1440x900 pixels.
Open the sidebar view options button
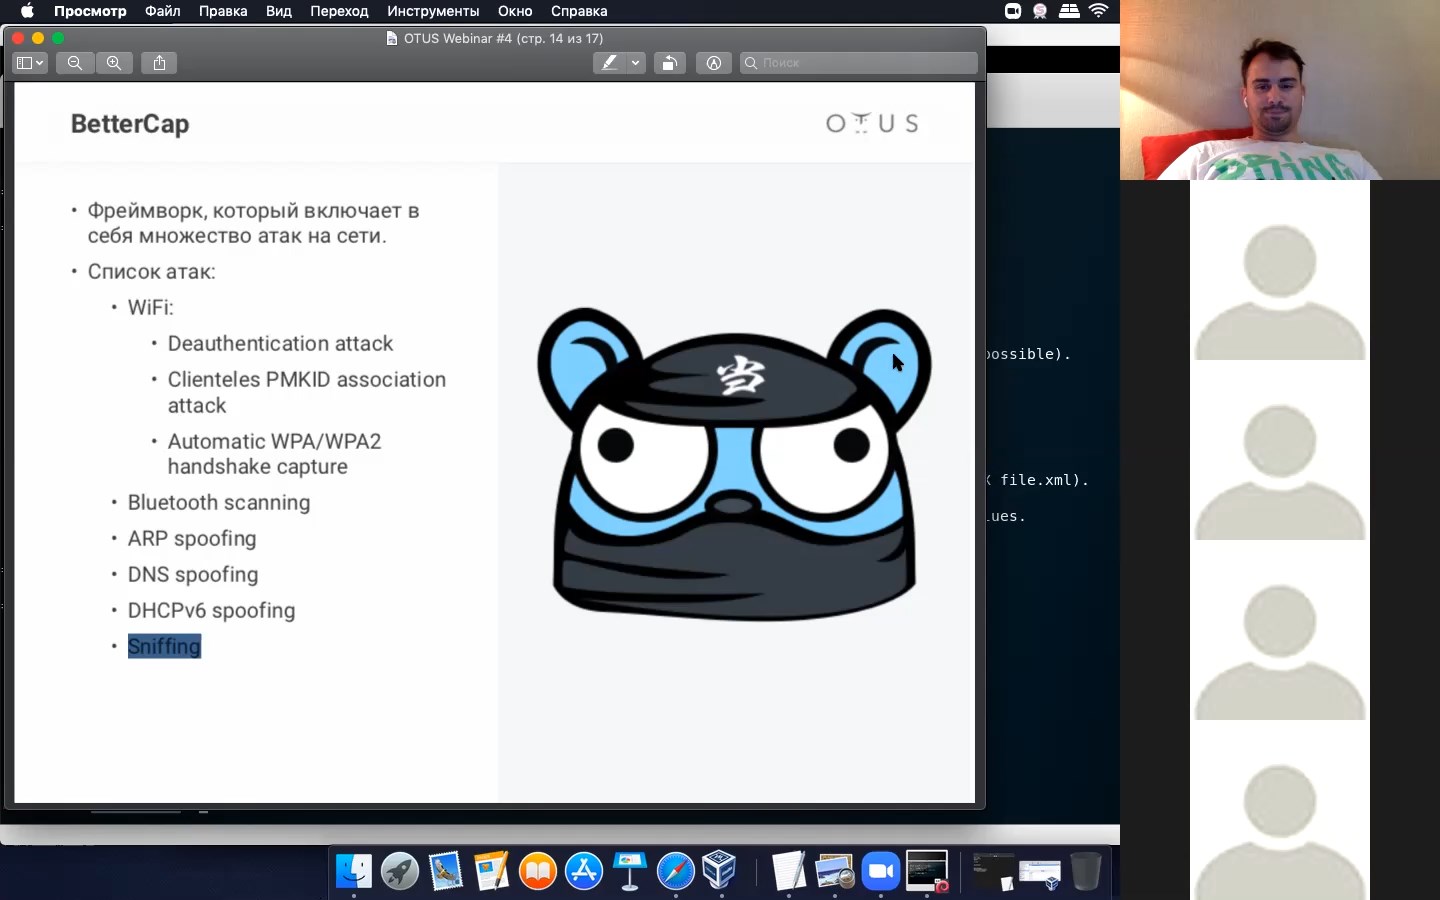pos(30,63)
